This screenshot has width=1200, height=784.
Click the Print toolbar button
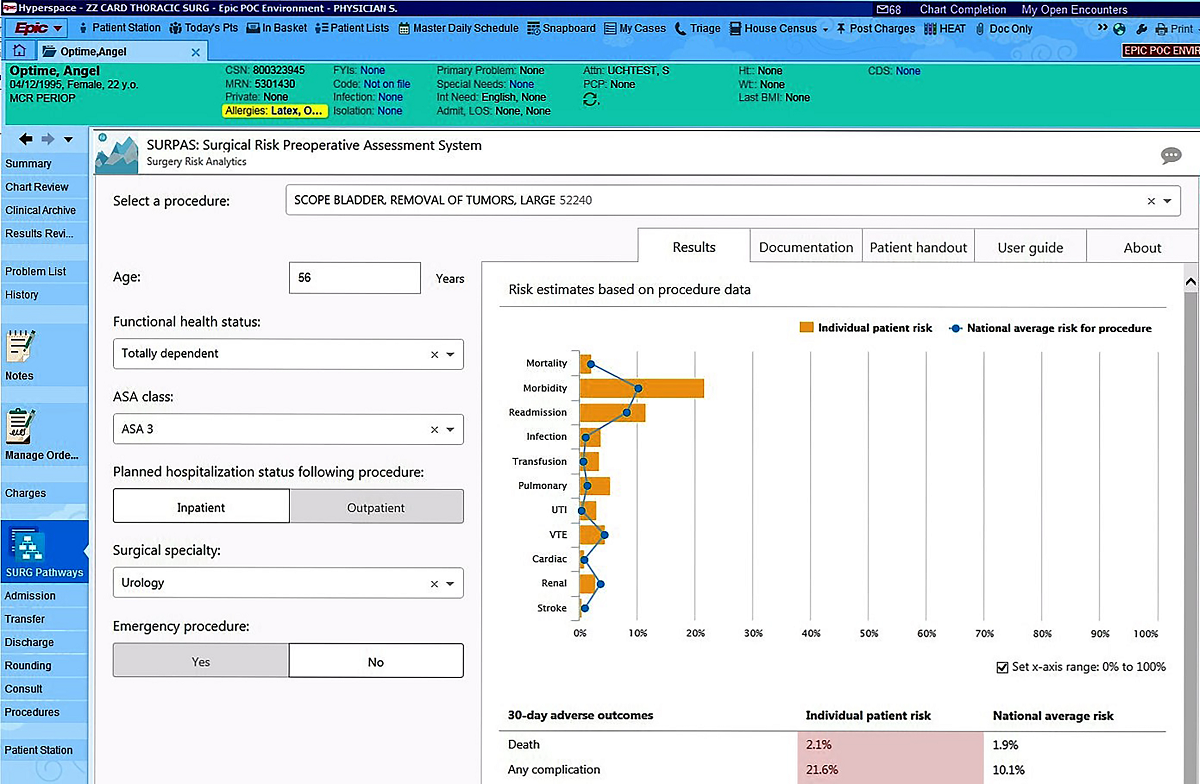(x=1174, y=29)
